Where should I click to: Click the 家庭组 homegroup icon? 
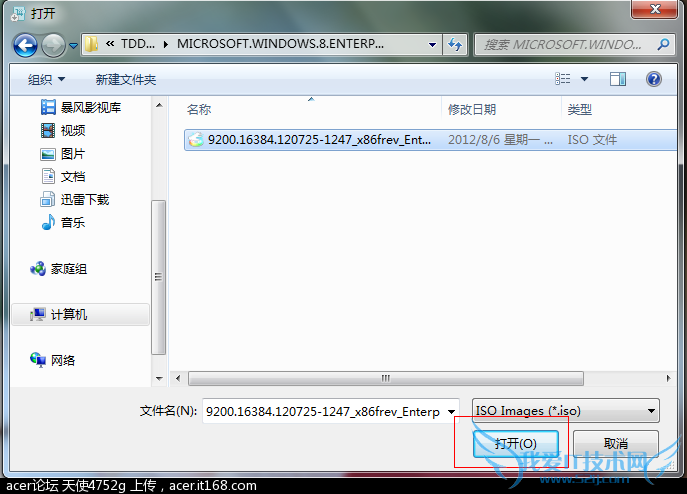pyautogui.click(x=38, y=268)
